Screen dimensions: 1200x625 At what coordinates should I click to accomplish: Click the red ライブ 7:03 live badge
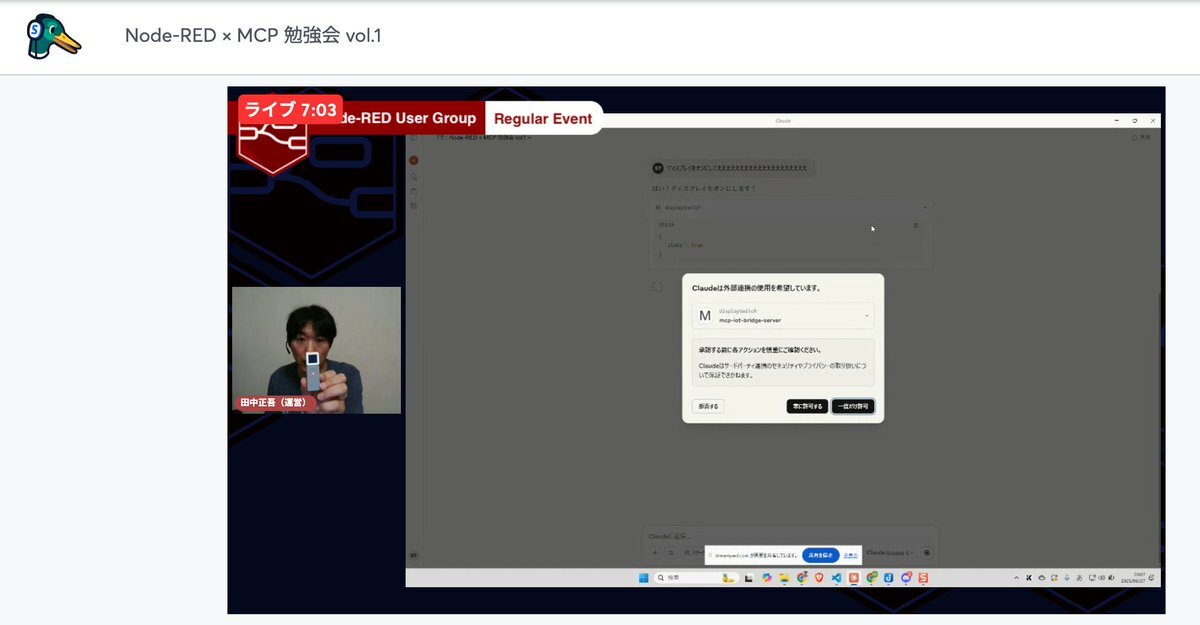(x=290, y=110)
